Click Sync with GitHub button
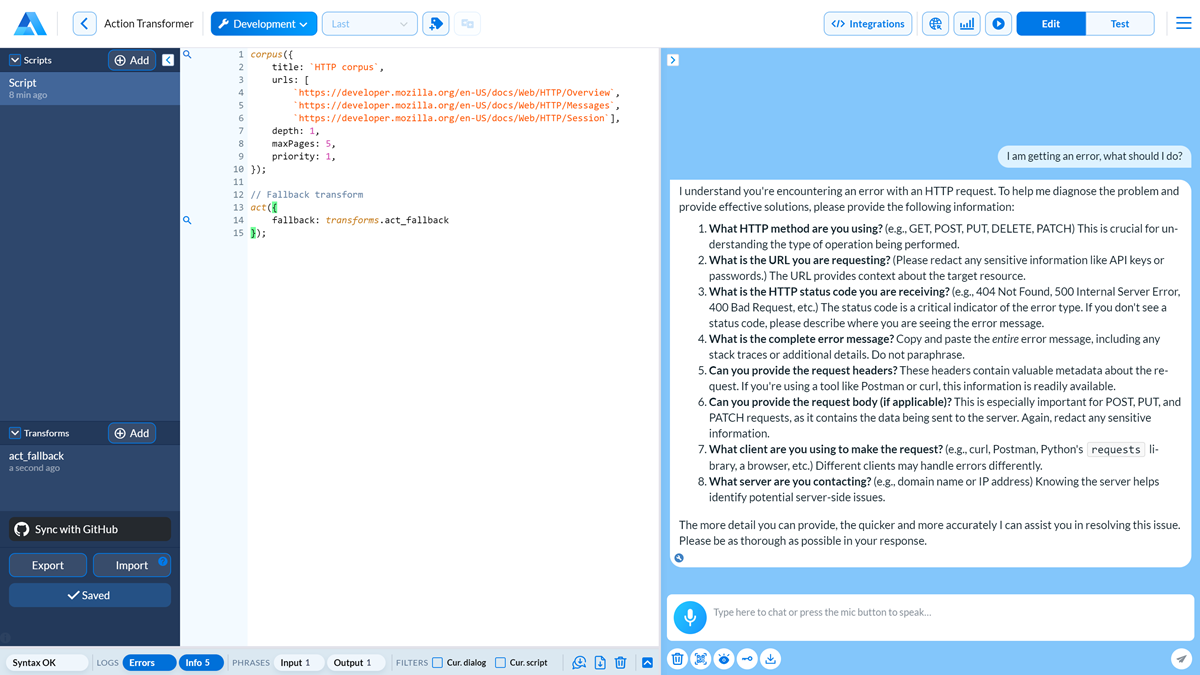The image size is (1200, 675). coord(90,529)
